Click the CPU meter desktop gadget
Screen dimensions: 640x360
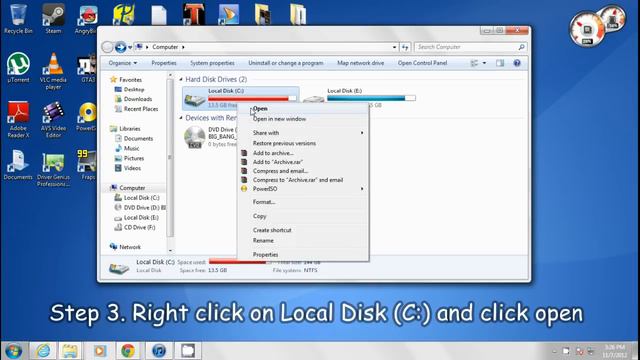[x=587, y=30]
